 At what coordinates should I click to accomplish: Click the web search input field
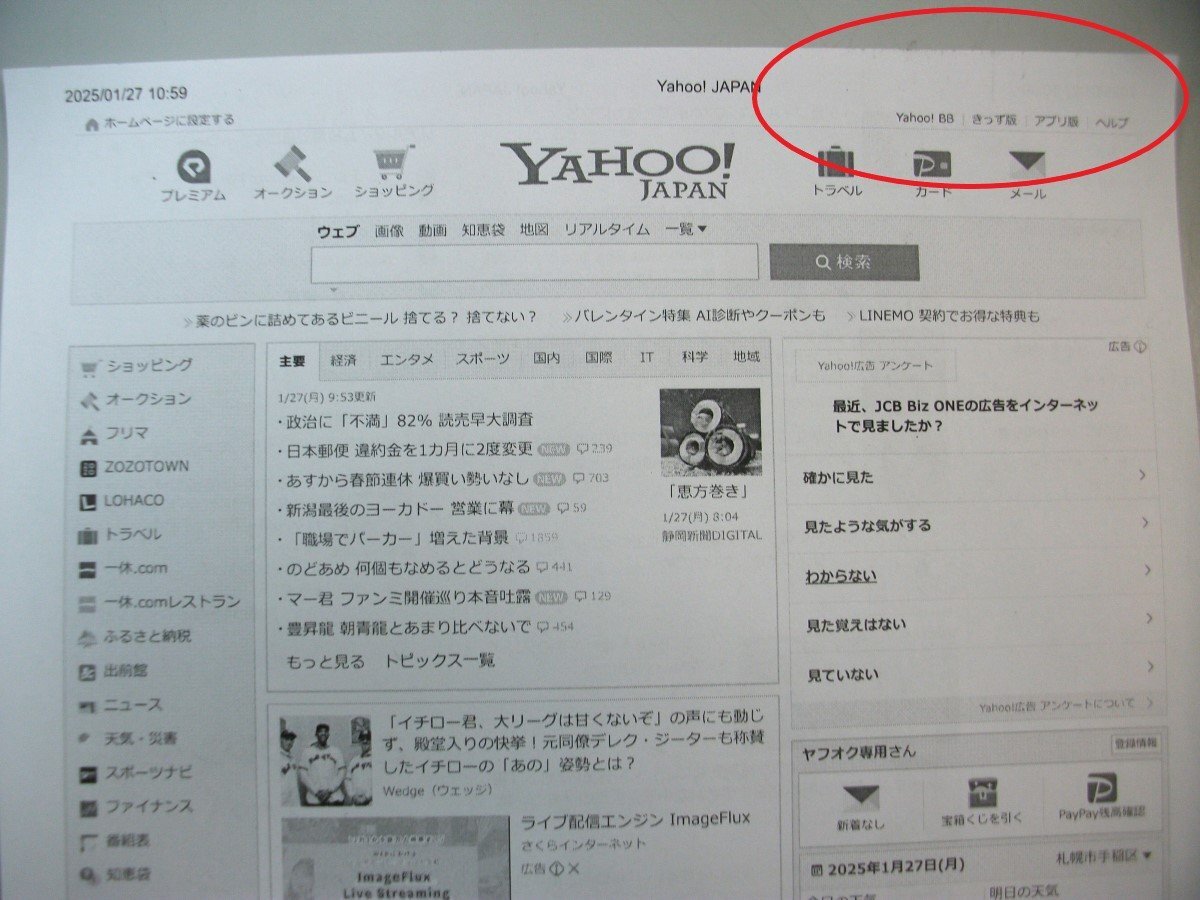[x=534, y=263]
